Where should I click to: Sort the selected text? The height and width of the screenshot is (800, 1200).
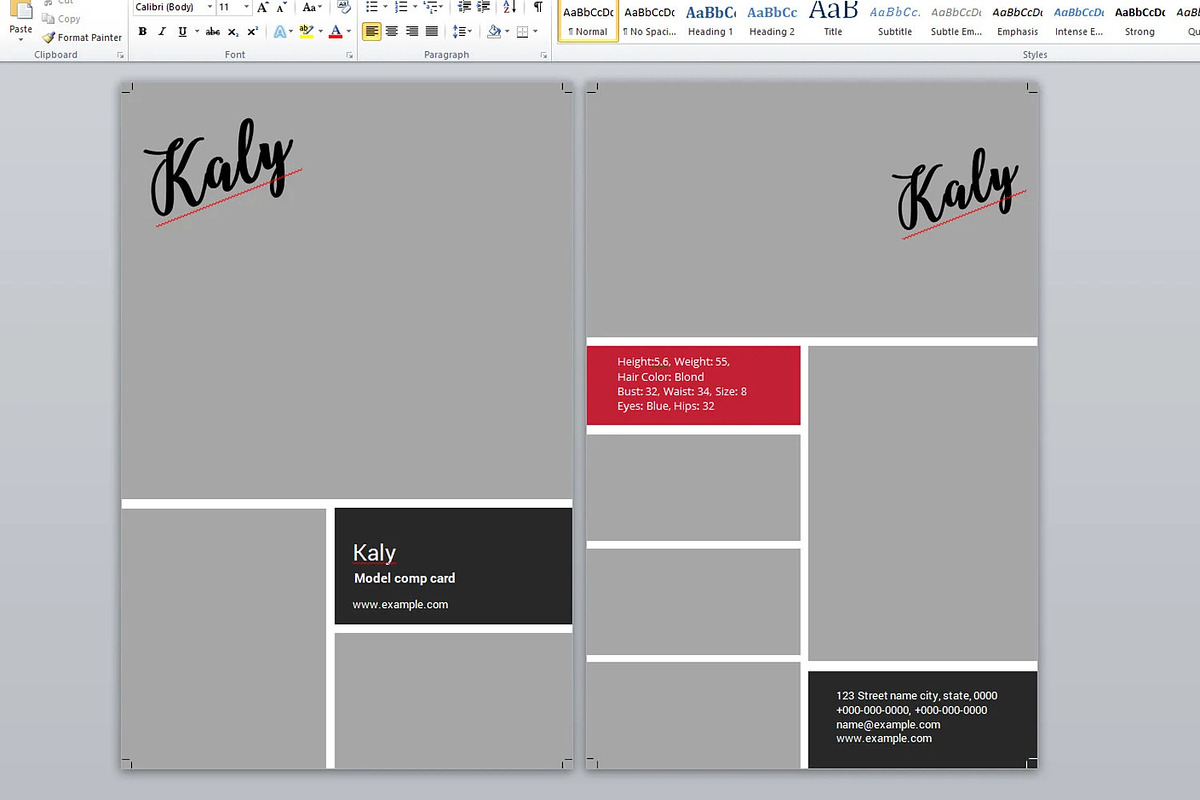click(x=511, y=7)
